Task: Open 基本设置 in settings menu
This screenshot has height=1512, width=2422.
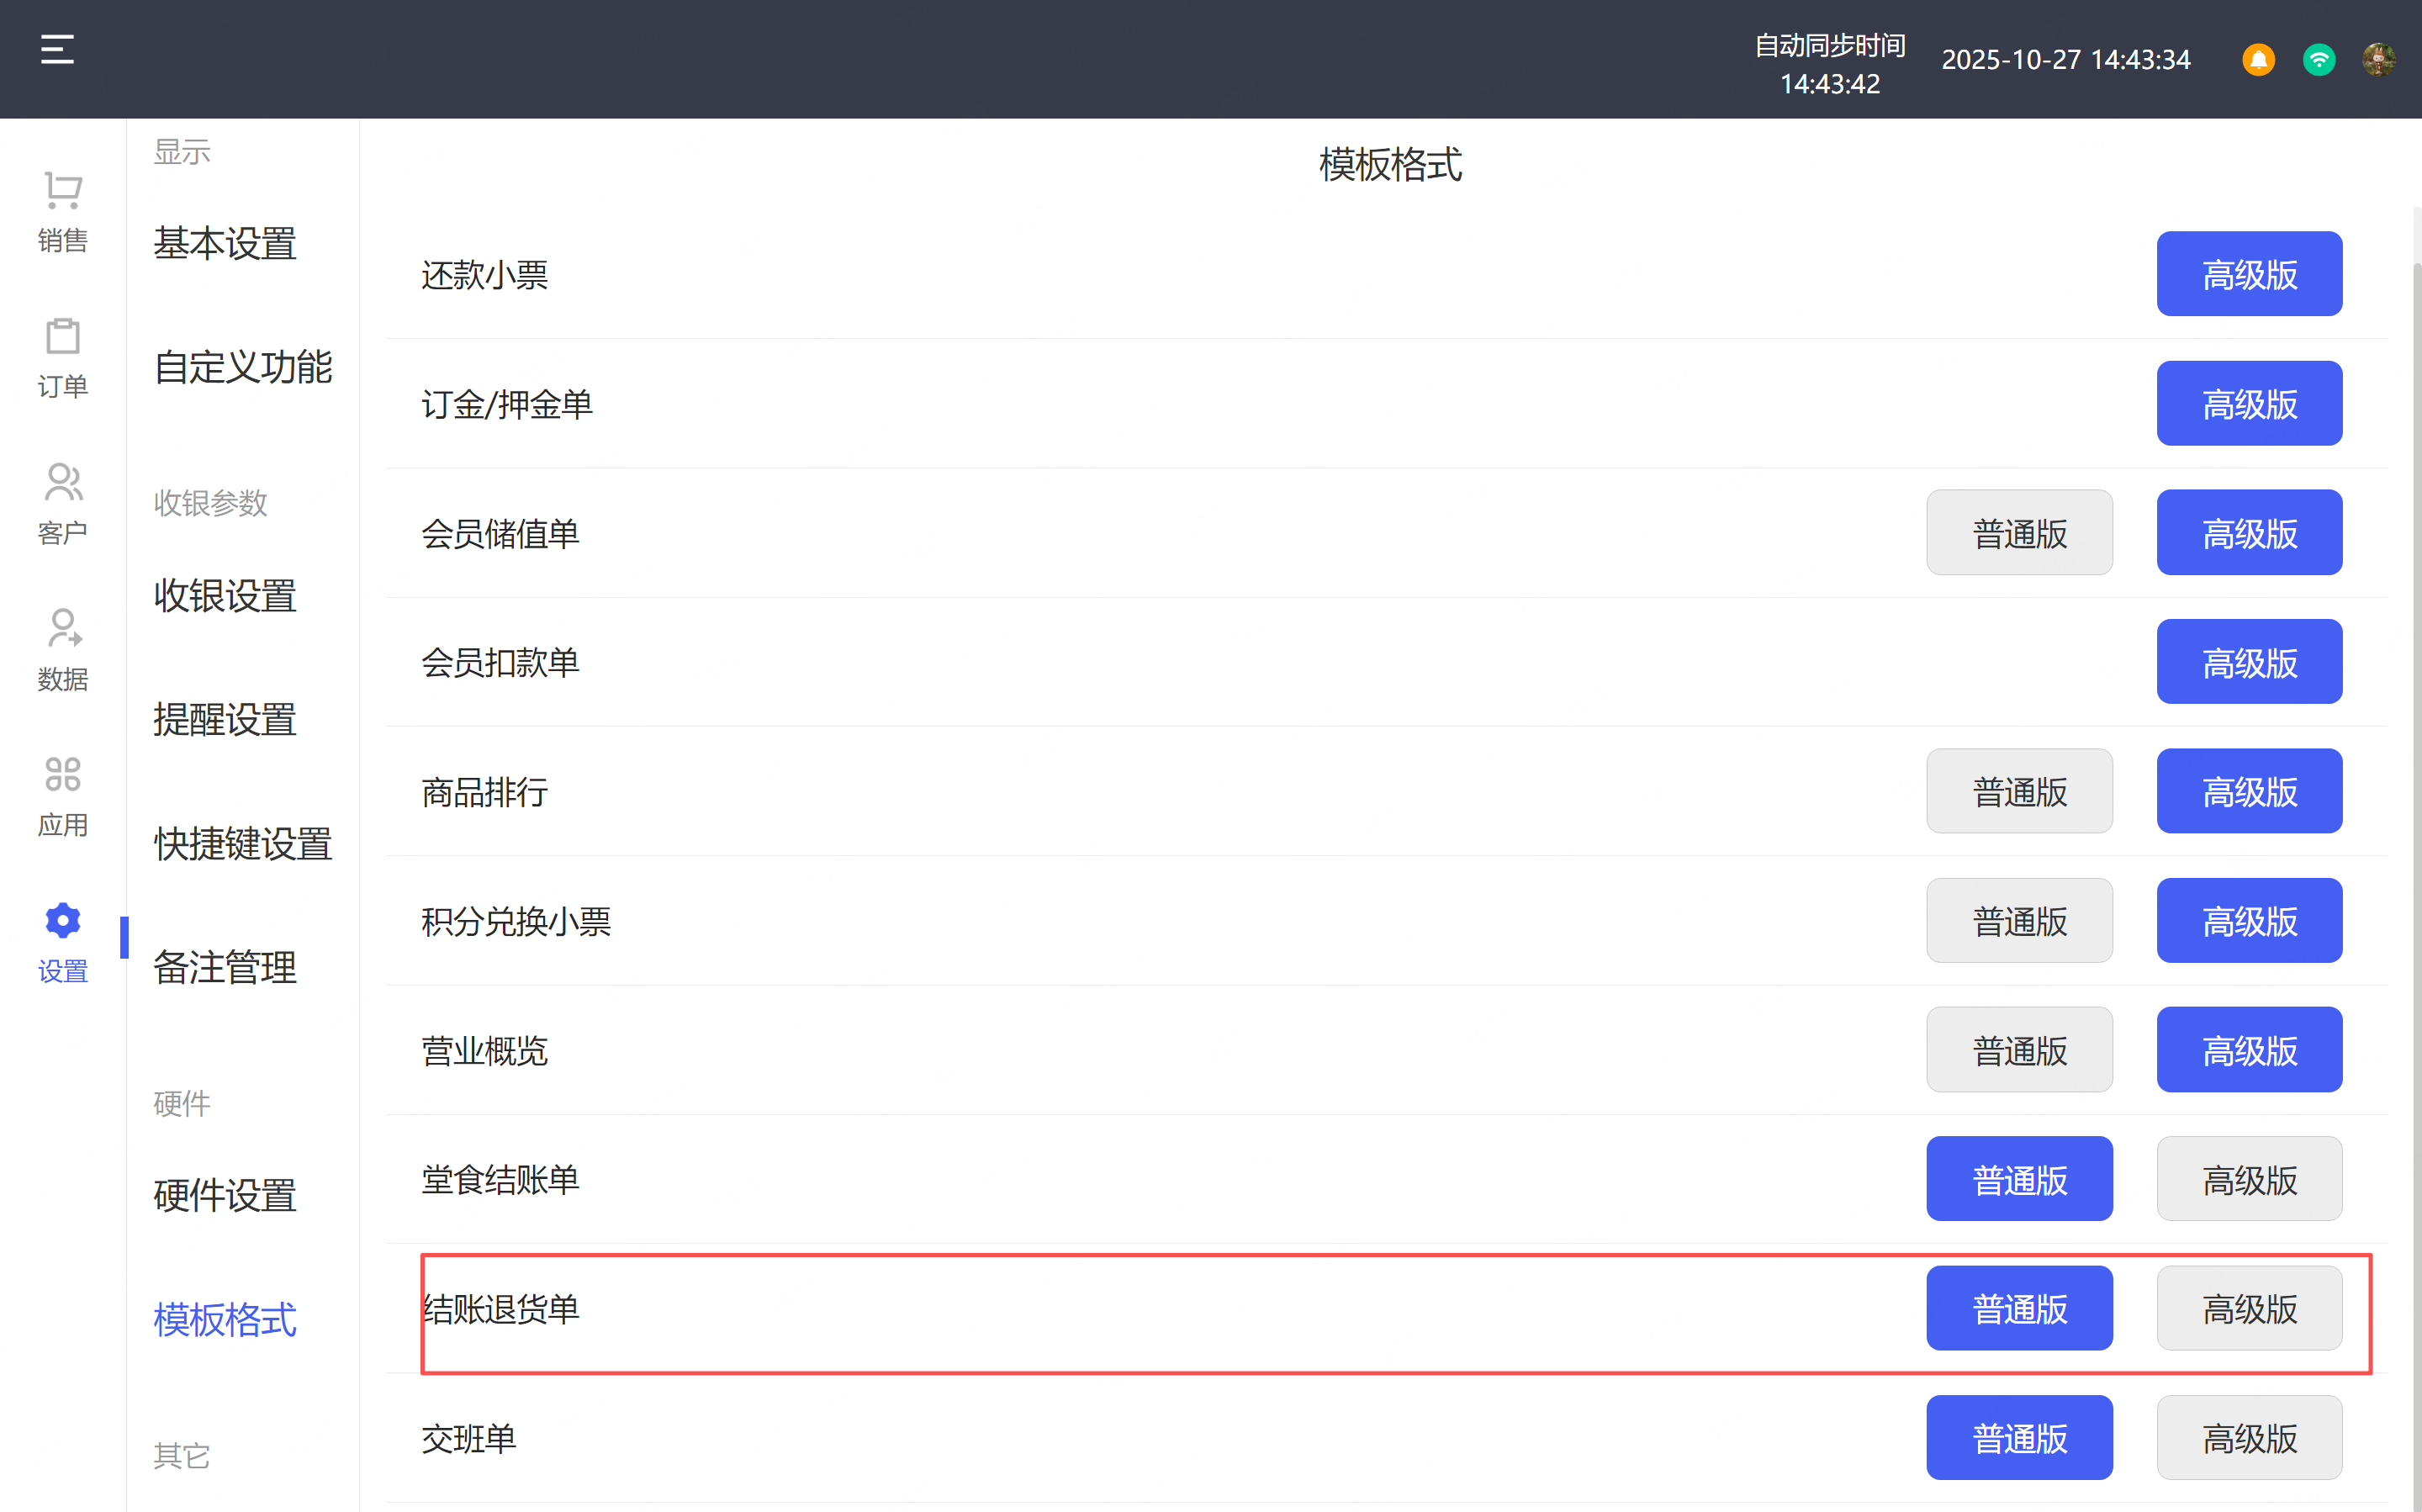Action: click(225, 243)
